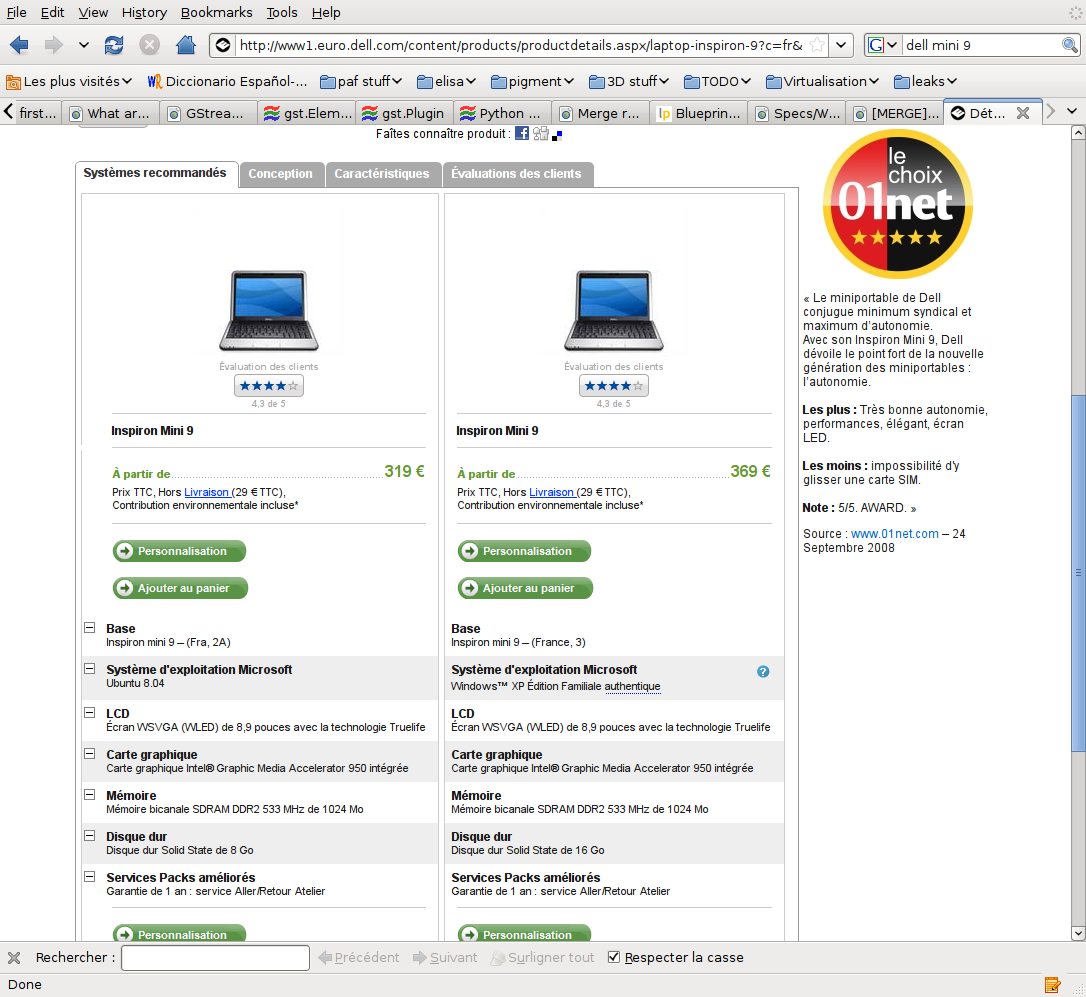List all tabs dropdown arrow
1086x997 pixels.
(x=1072, y=112)
